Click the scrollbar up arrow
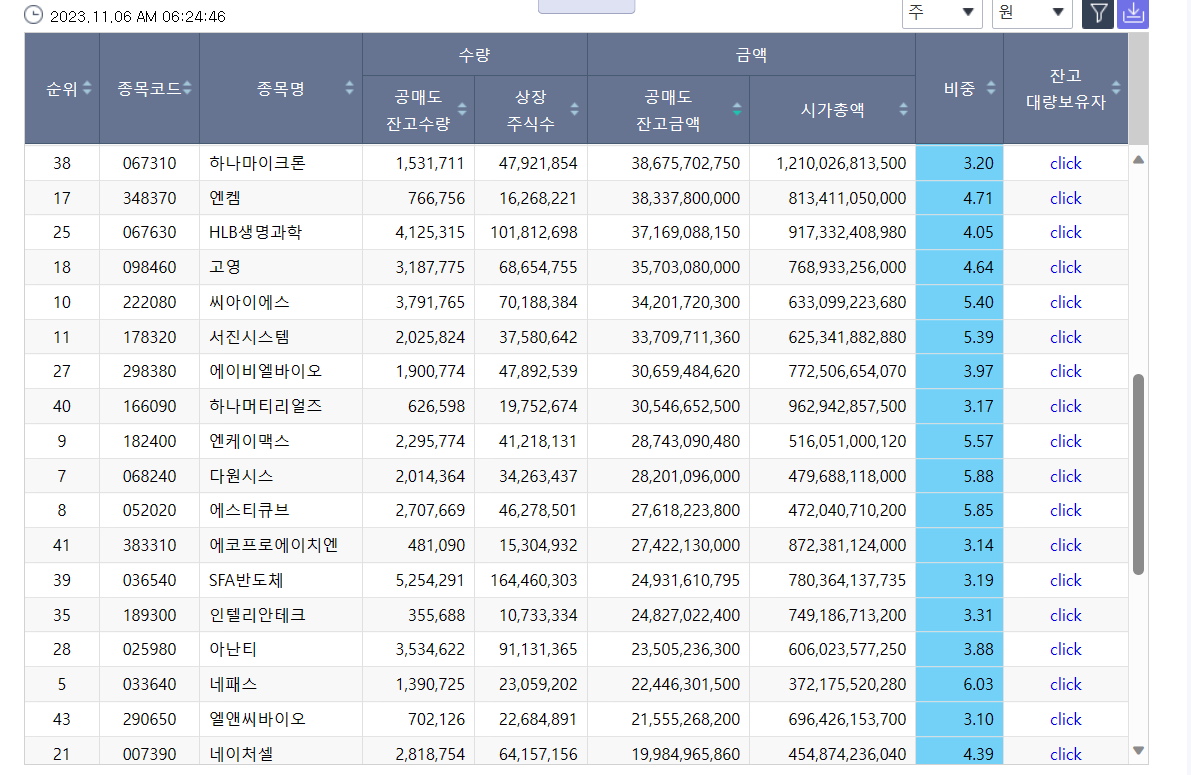The height and width of the screenshot is (775, 1191). [x=1138, y=160]
